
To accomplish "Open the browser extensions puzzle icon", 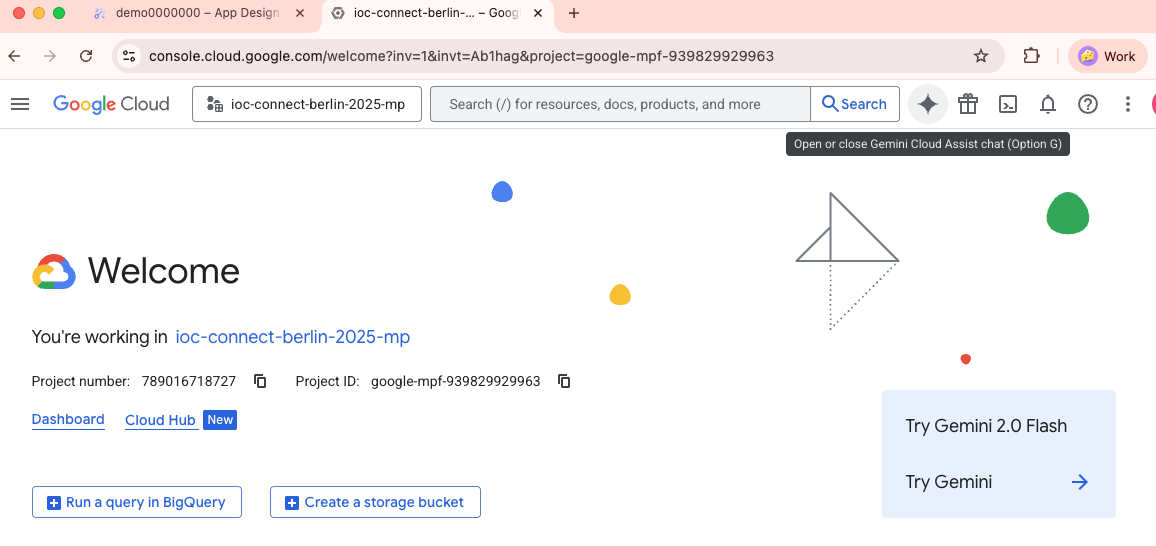I will point(1031,56).
